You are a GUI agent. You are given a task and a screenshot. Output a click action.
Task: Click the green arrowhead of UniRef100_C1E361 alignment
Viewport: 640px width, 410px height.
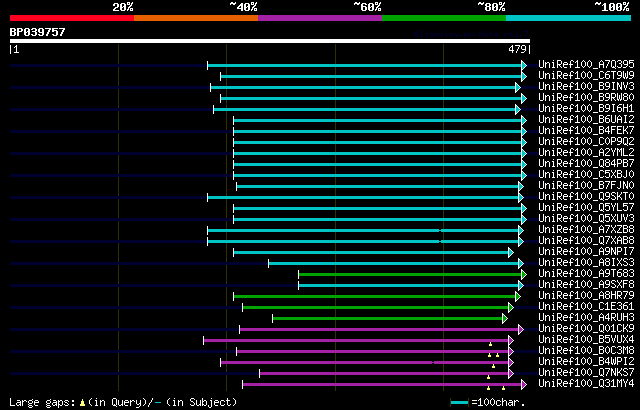click(511, 308)
